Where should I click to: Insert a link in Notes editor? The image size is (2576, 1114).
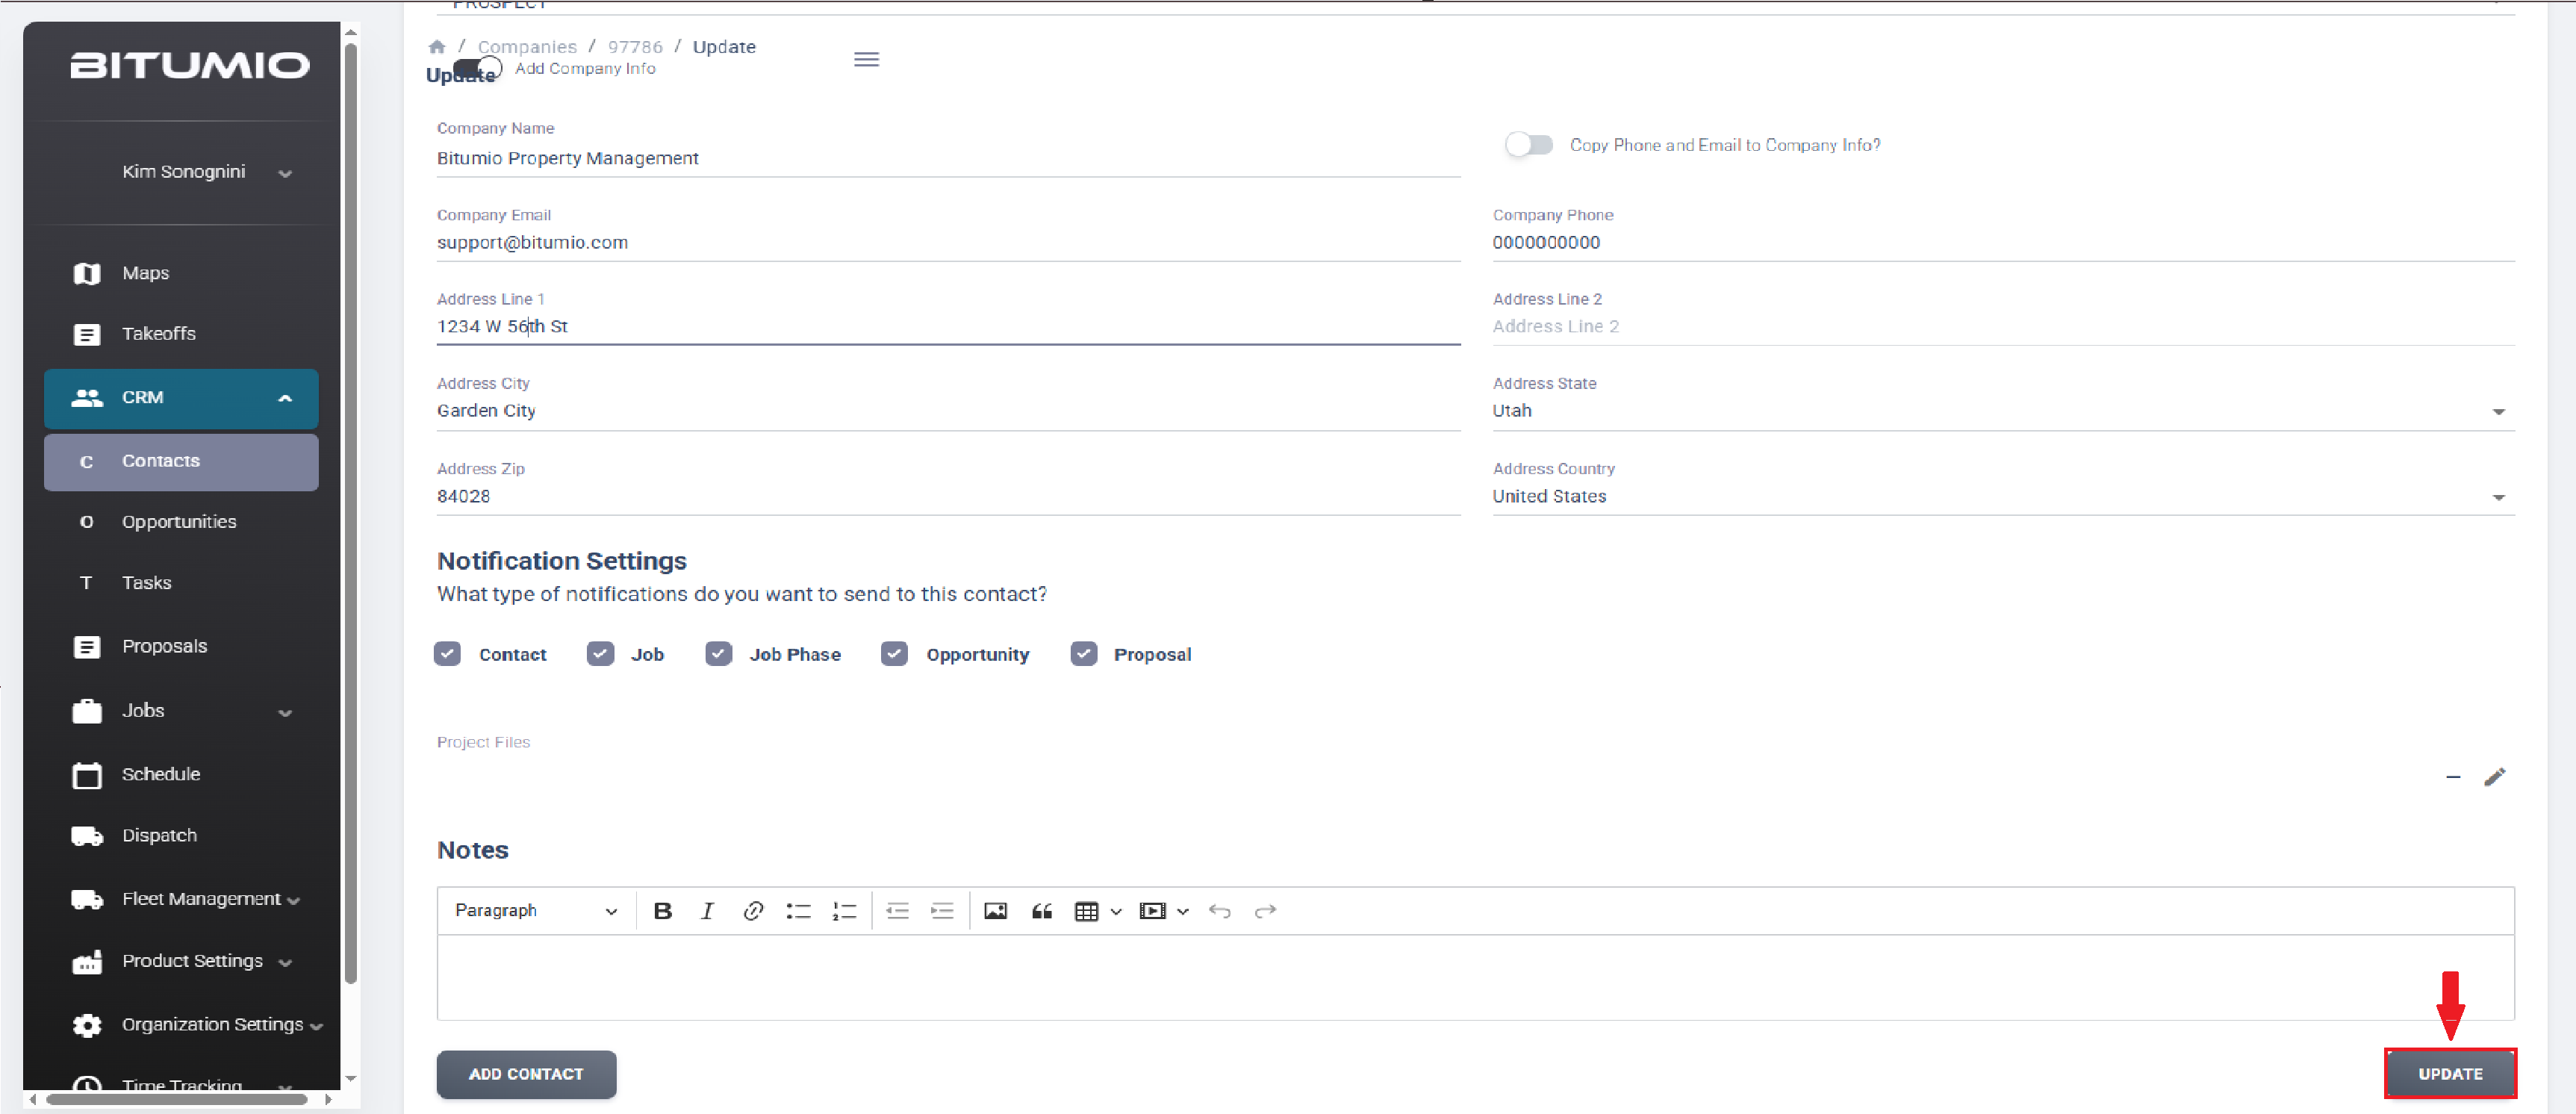point(753,911)
